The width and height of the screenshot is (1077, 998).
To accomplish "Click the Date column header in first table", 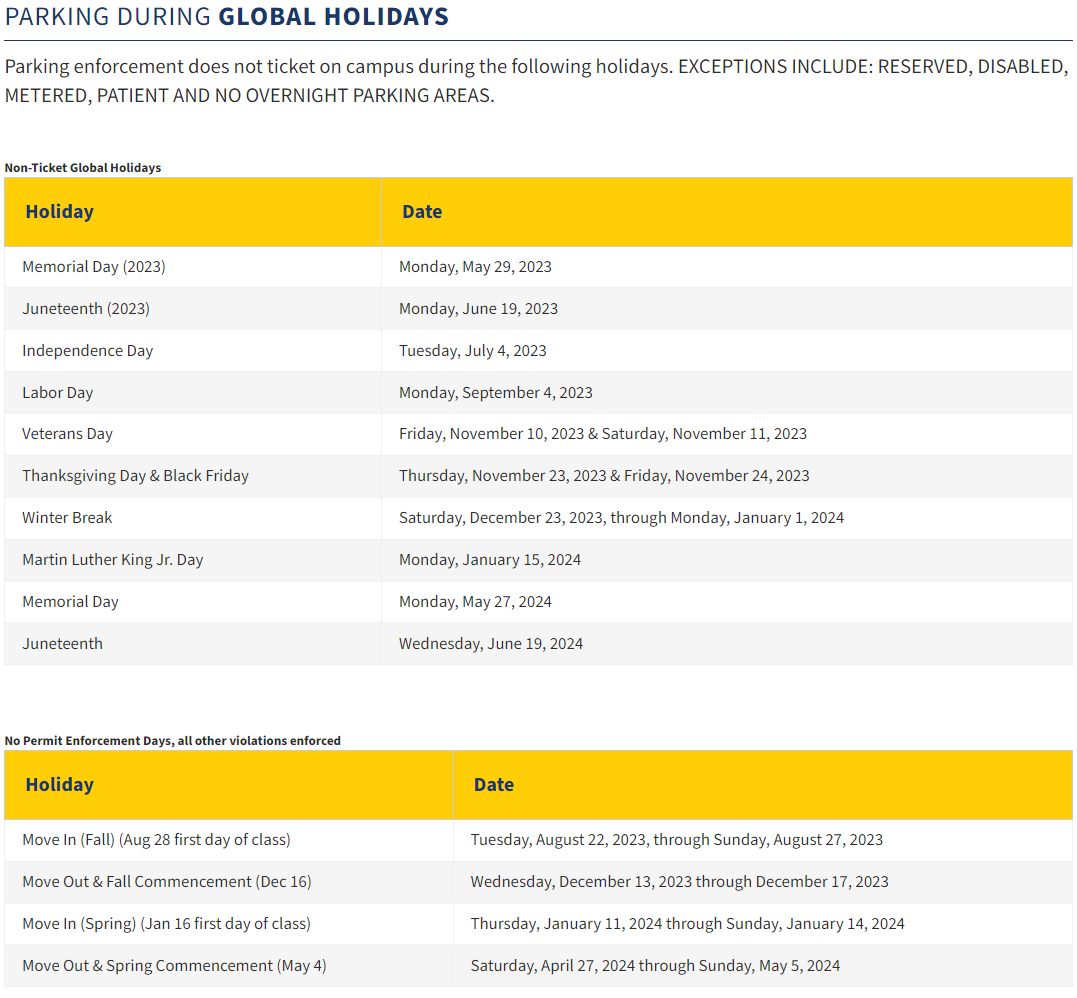I will point(422,212).
